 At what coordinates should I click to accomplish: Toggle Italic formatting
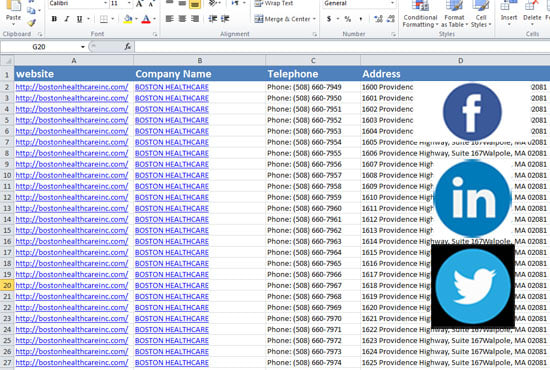(x=67, y=19)
